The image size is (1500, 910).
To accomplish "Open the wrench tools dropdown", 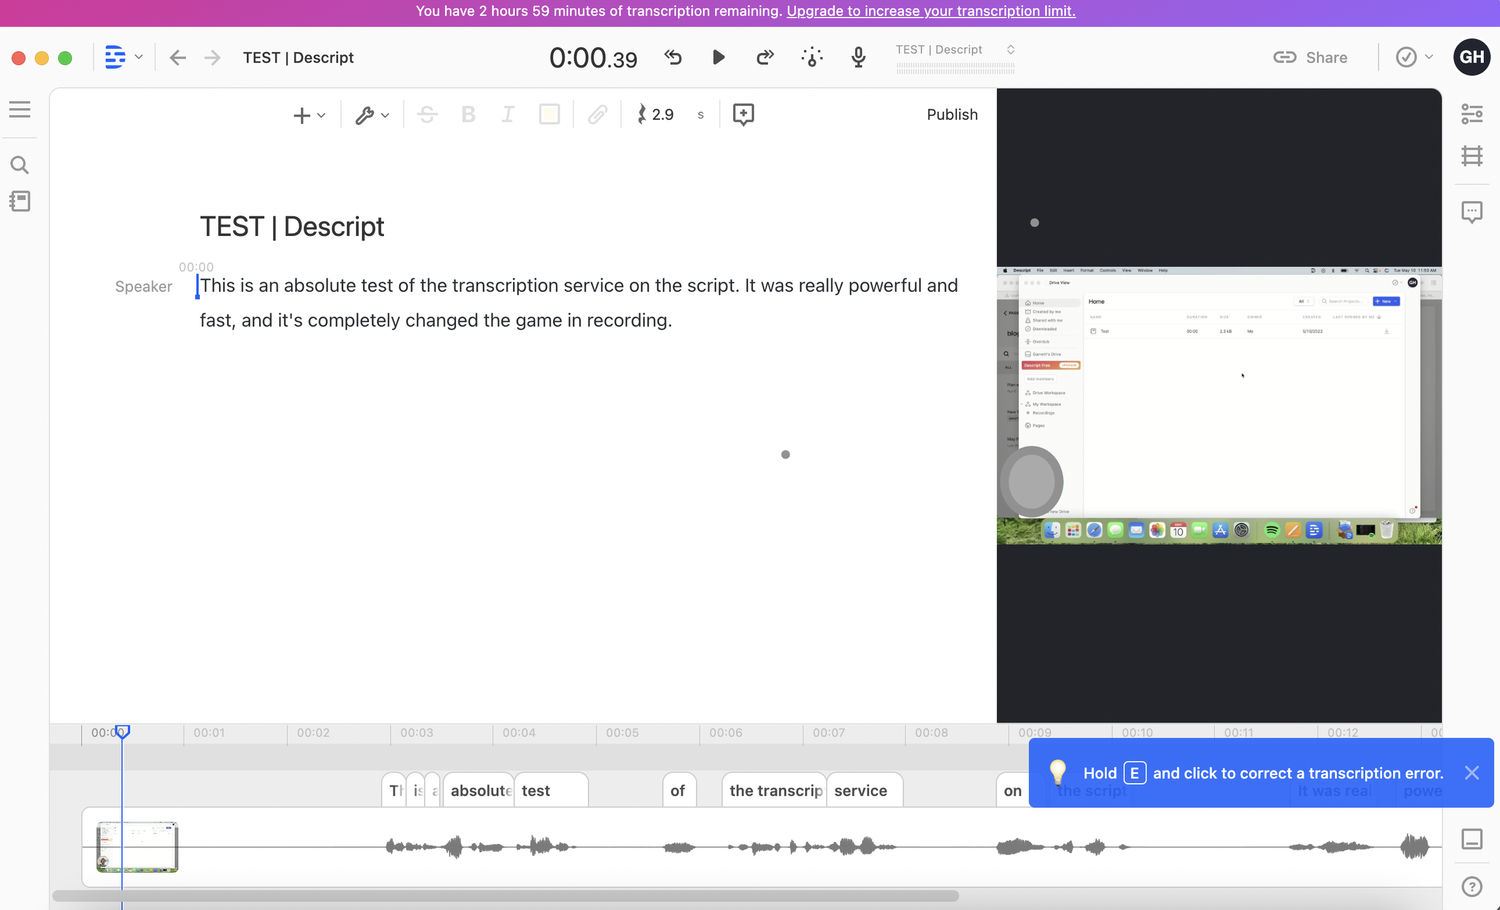I will click(372, 115).
